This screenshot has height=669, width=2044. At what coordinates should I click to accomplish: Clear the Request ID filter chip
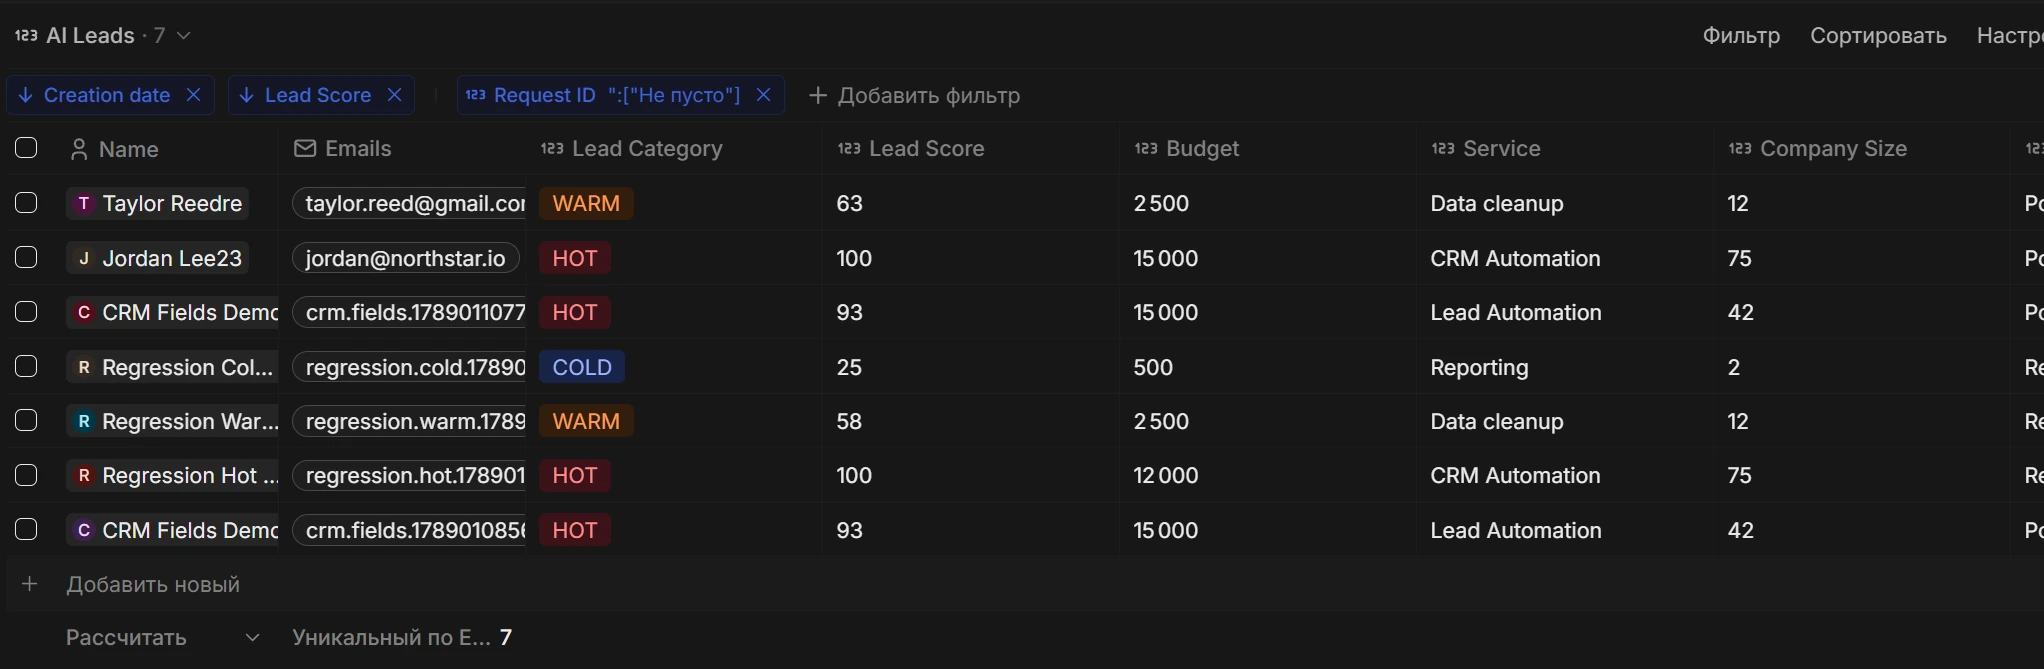tap(764, 95)
